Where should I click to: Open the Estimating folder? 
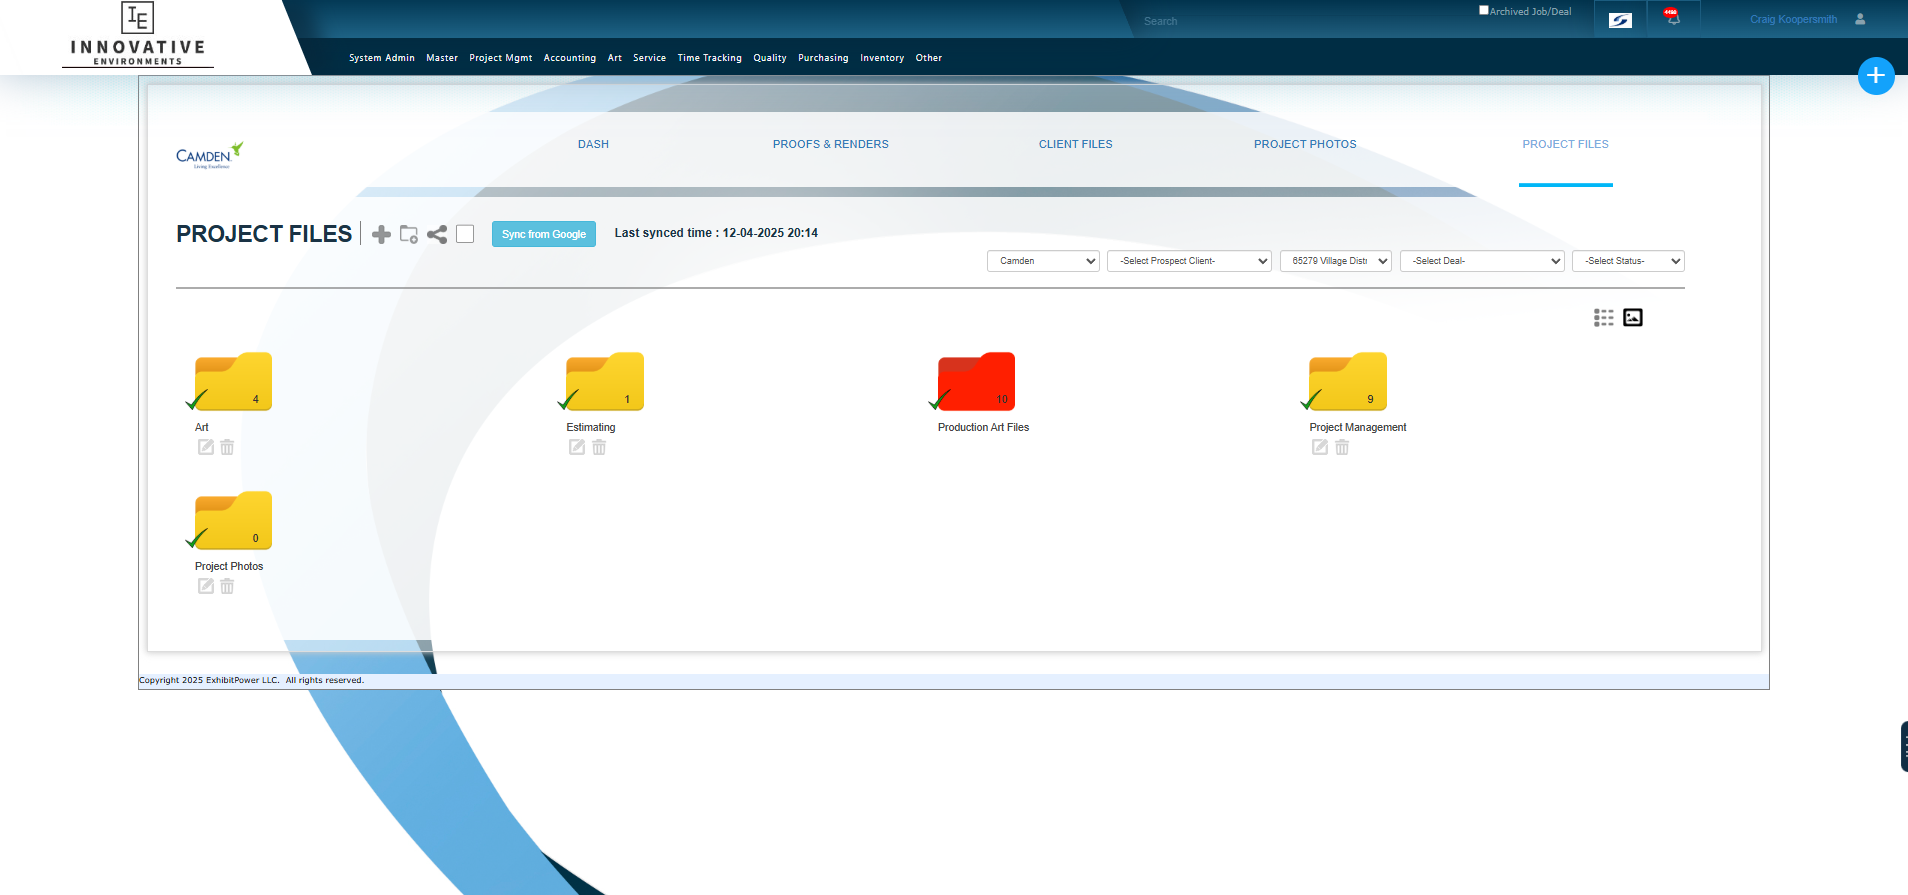click(605, 381)
